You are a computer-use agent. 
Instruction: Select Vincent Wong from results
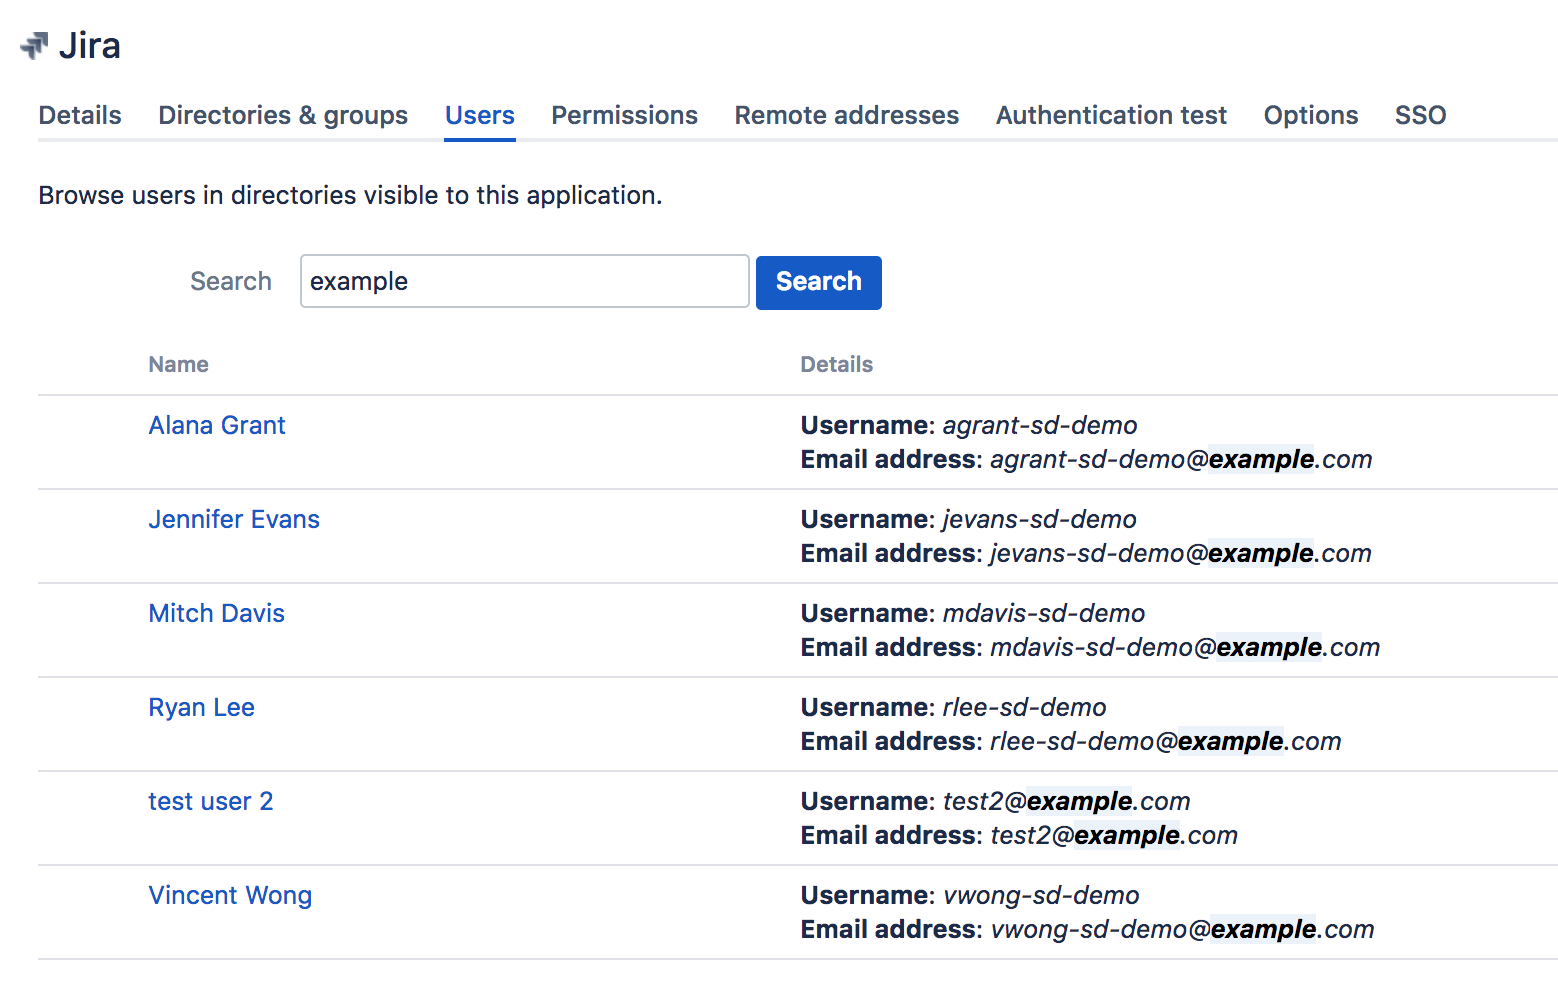(230, 896)
